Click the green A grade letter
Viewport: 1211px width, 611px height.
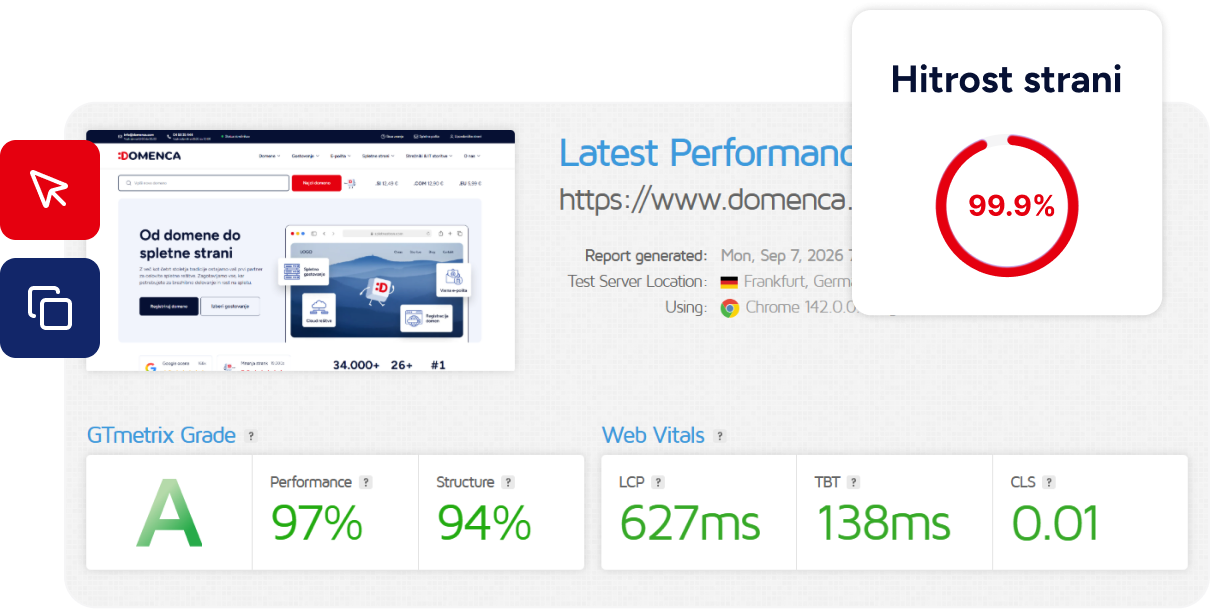[169, 513]
